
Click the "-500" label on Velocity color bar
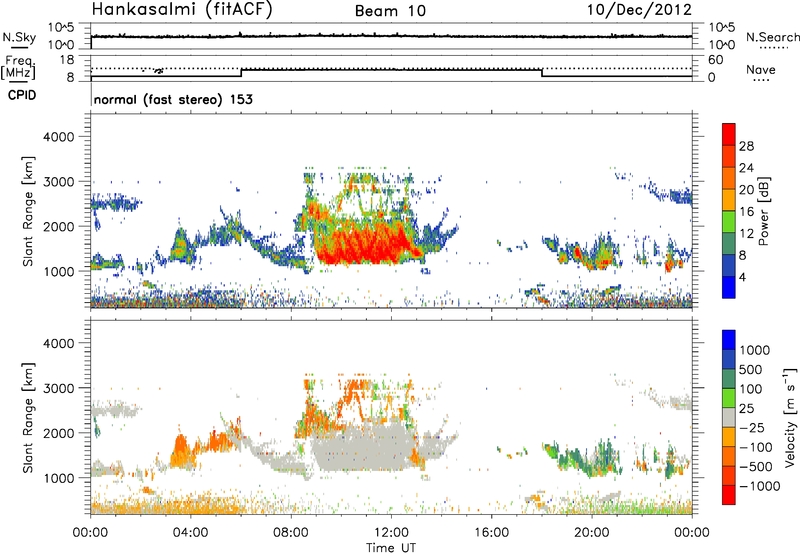(x=756, y=466)
